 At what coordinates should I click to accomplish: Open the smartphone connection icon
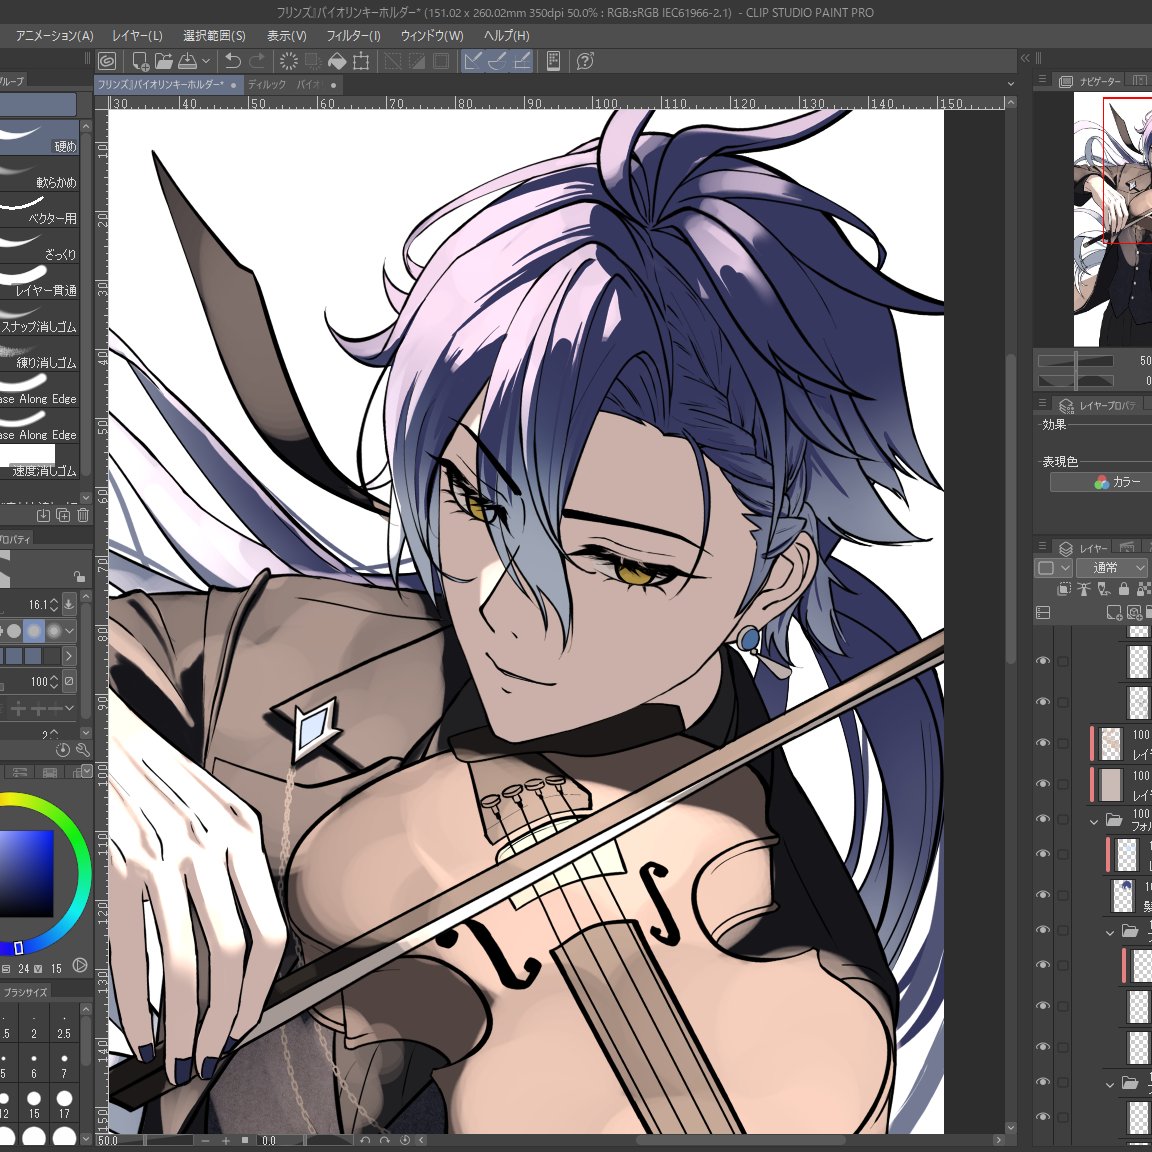[553, 61]
